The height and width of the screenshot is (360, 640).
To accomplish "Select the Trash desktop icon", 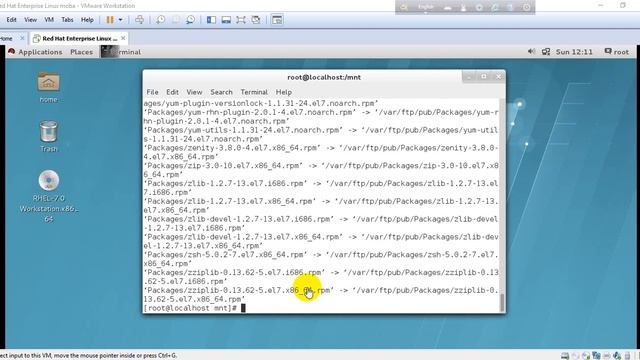I will 49,136.
